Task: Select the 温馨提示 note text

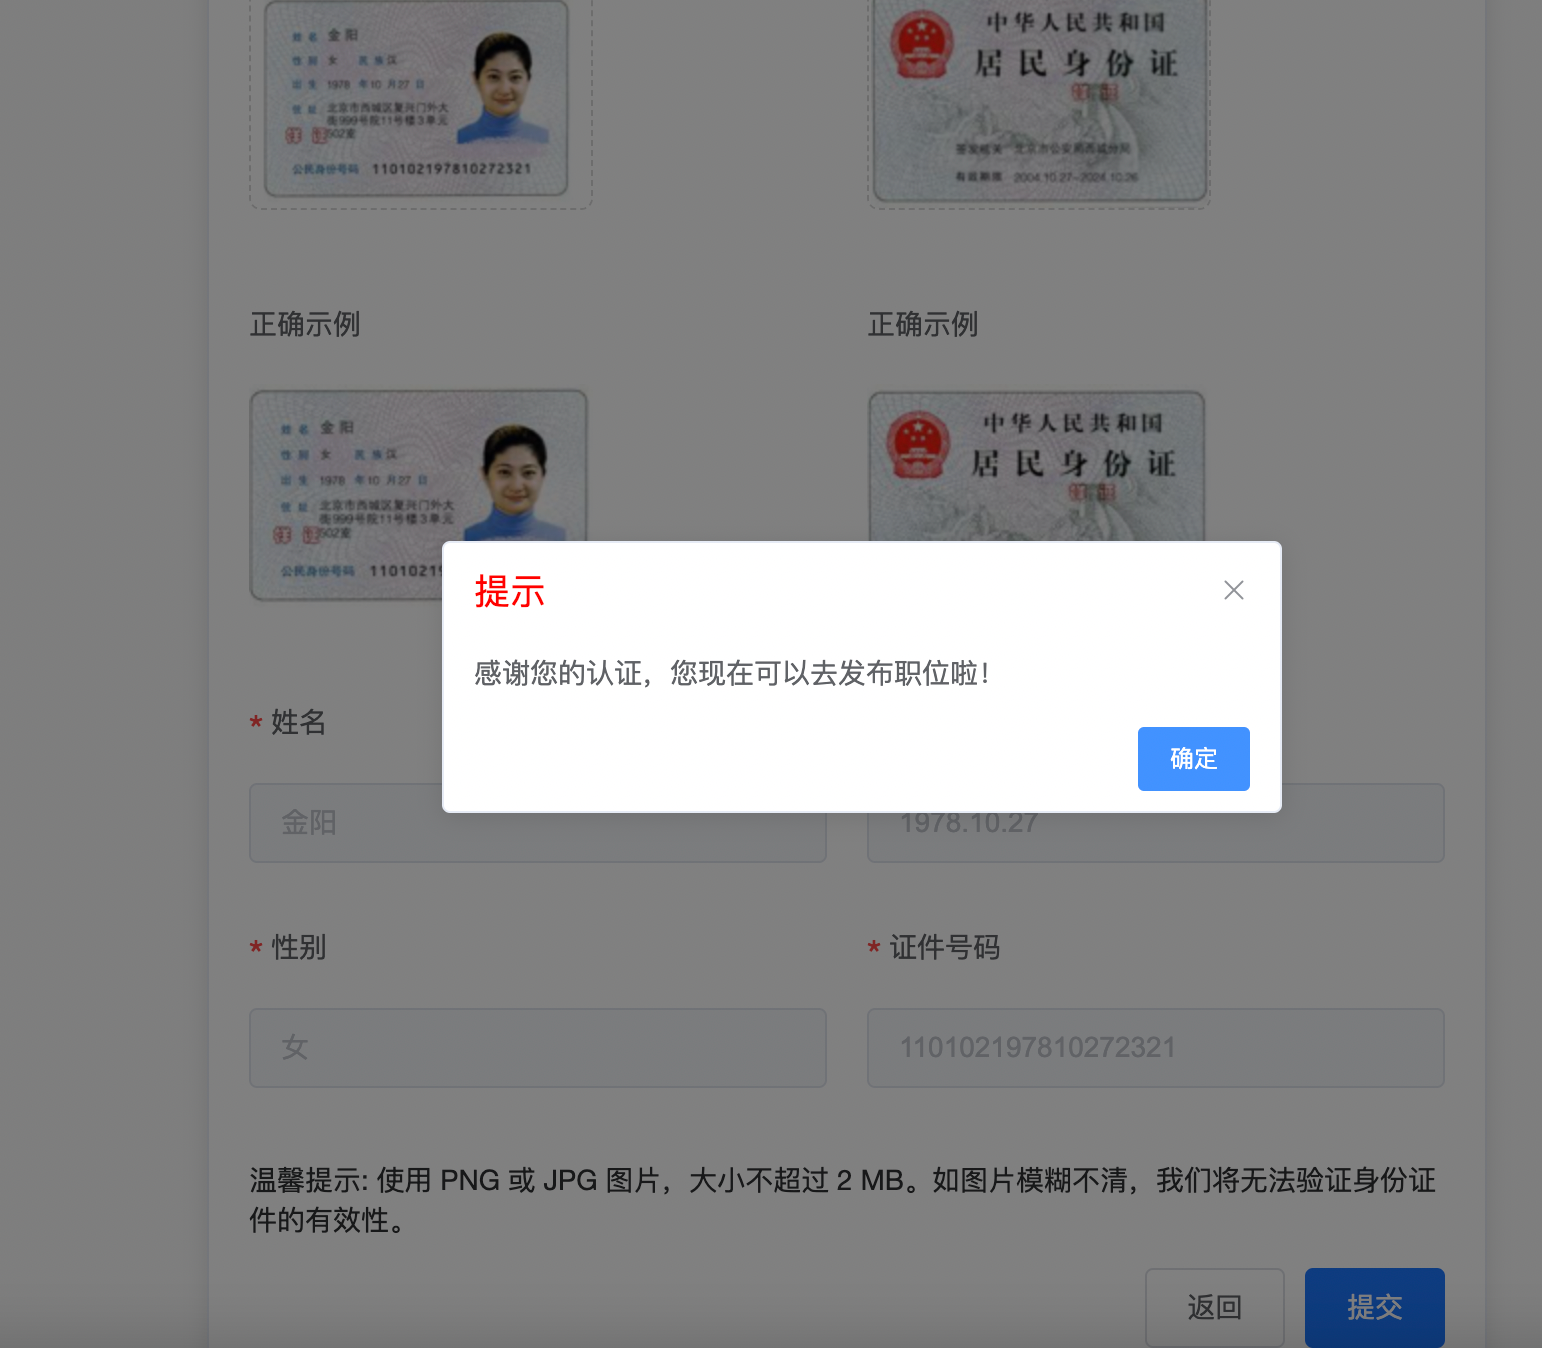Action: 843,1200
